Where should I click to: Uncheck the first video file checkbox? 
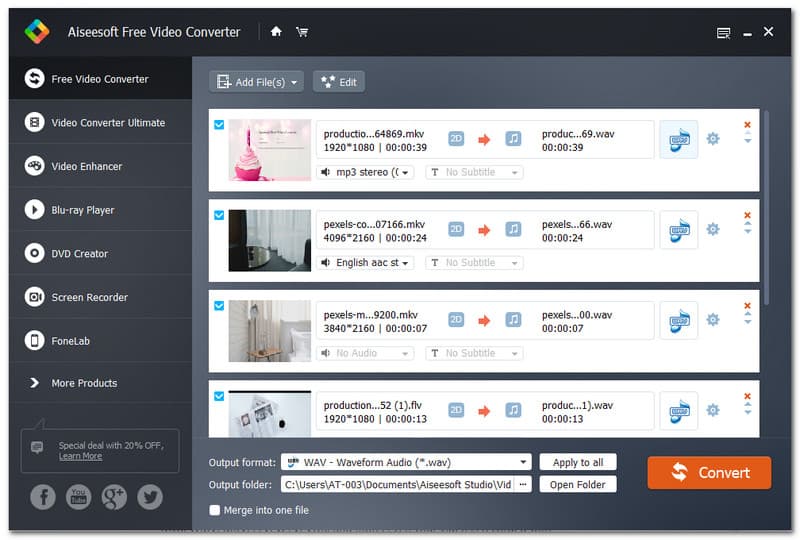(x=219, y=125)
